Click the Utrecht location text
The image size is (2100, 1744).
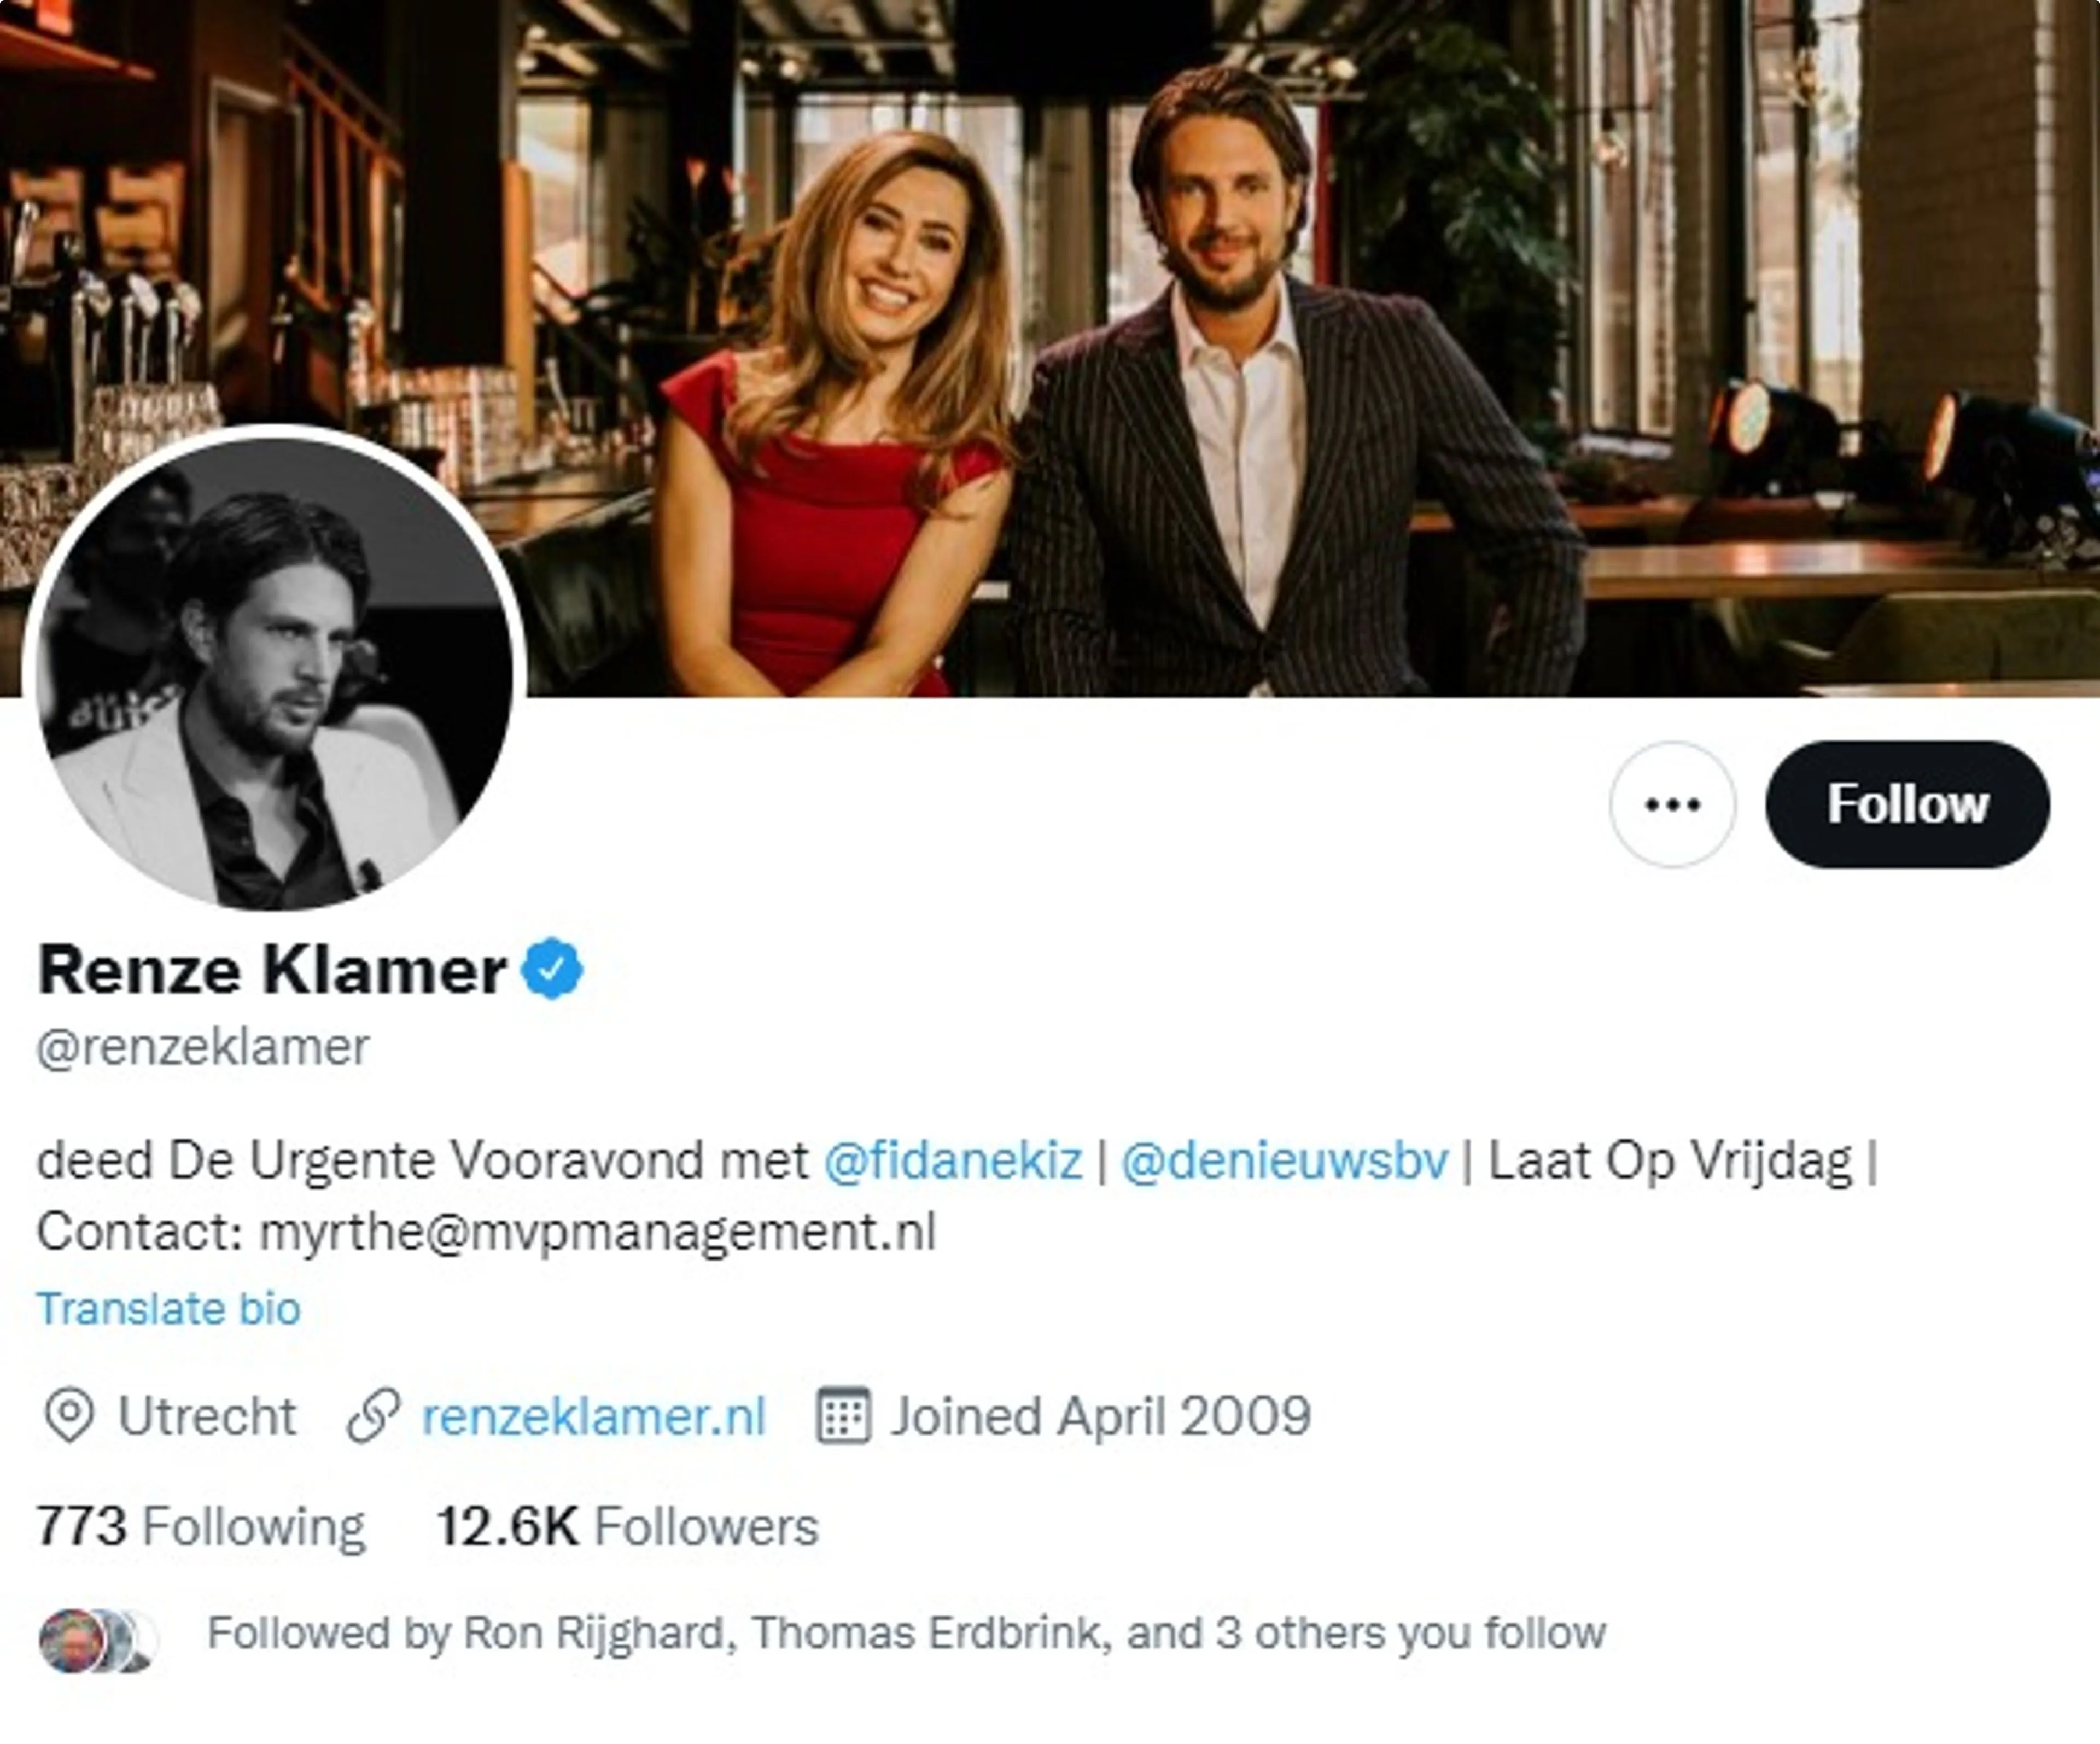[x=207, y=1416]
